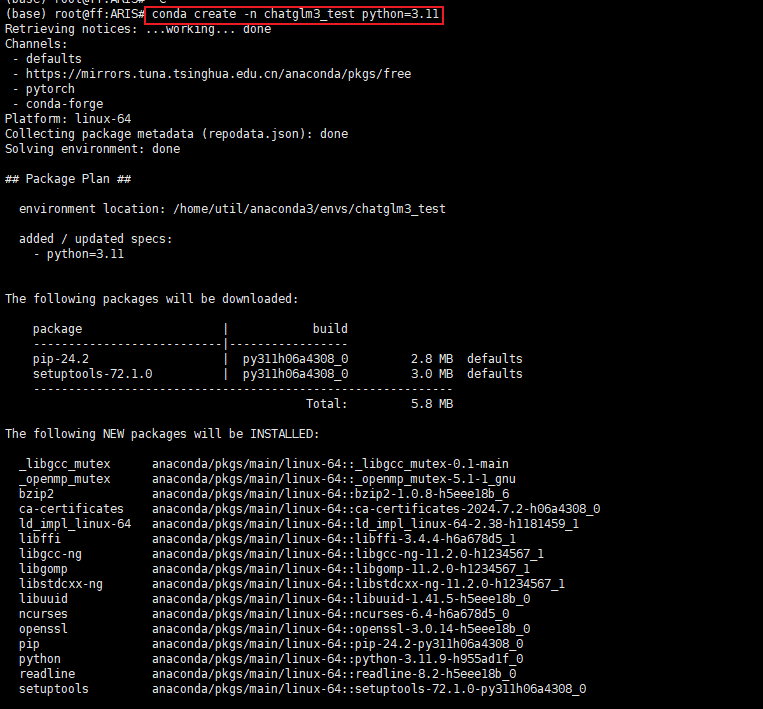The width and height of the screenshot is (763, 709).
Task: Click the 'build' column header
Action: [330, 329]
